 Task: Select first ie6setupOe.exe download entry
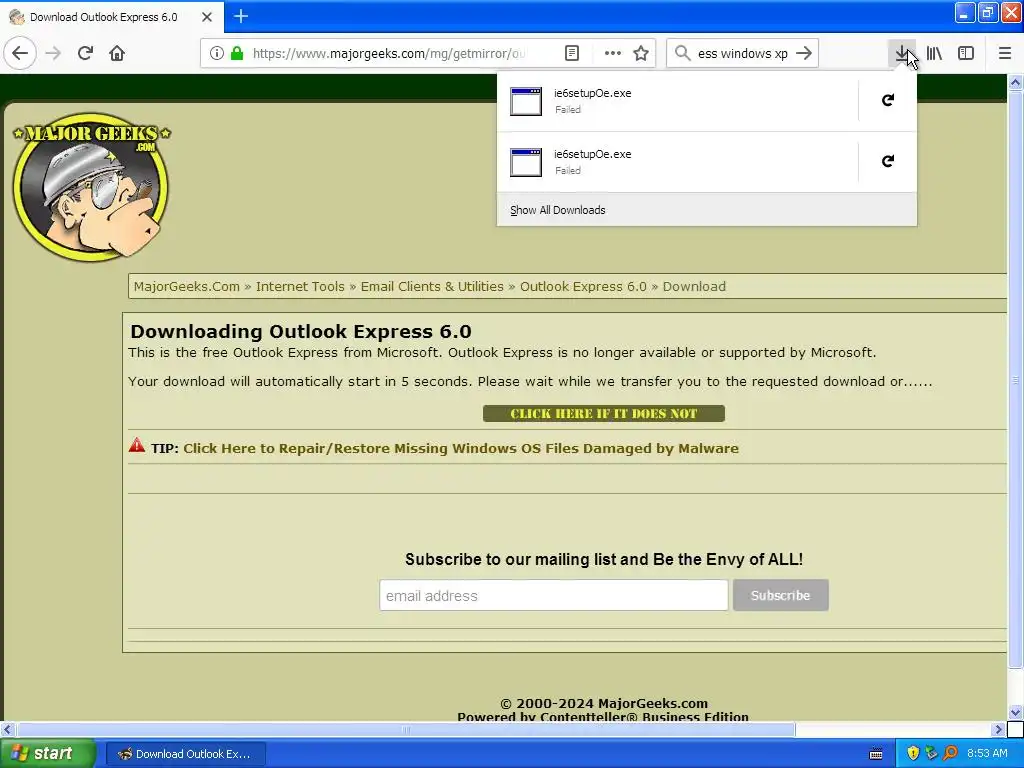677,101
